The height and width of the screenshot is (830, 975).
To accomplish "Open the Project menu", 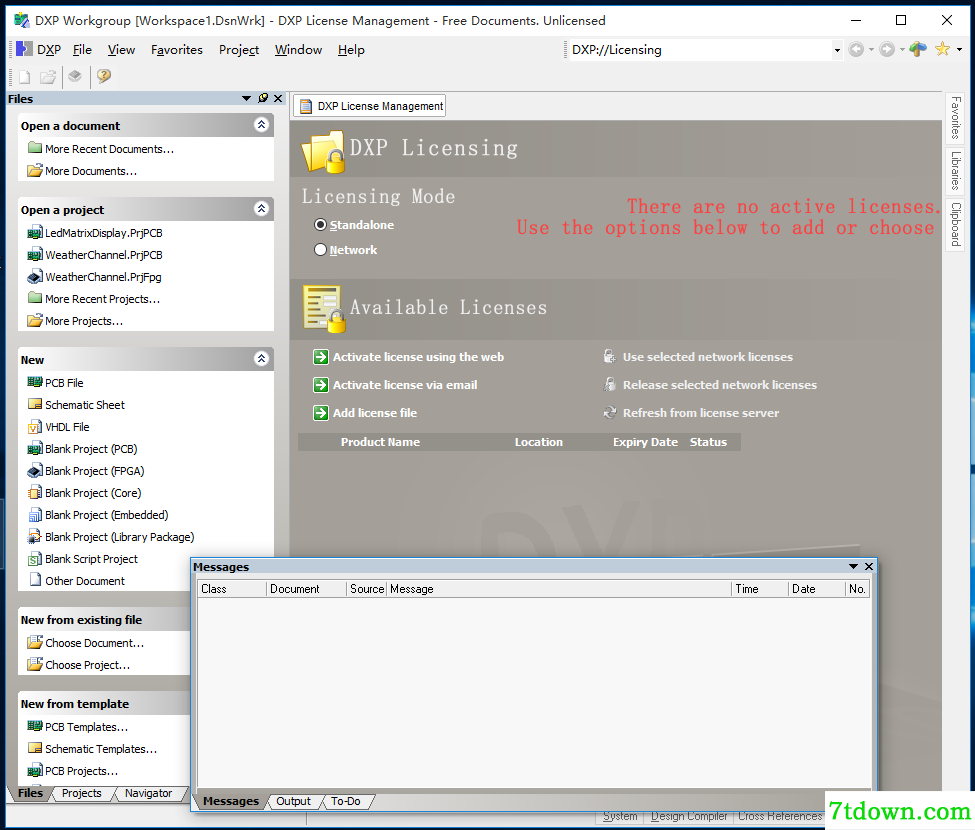I will pos(239,50).
